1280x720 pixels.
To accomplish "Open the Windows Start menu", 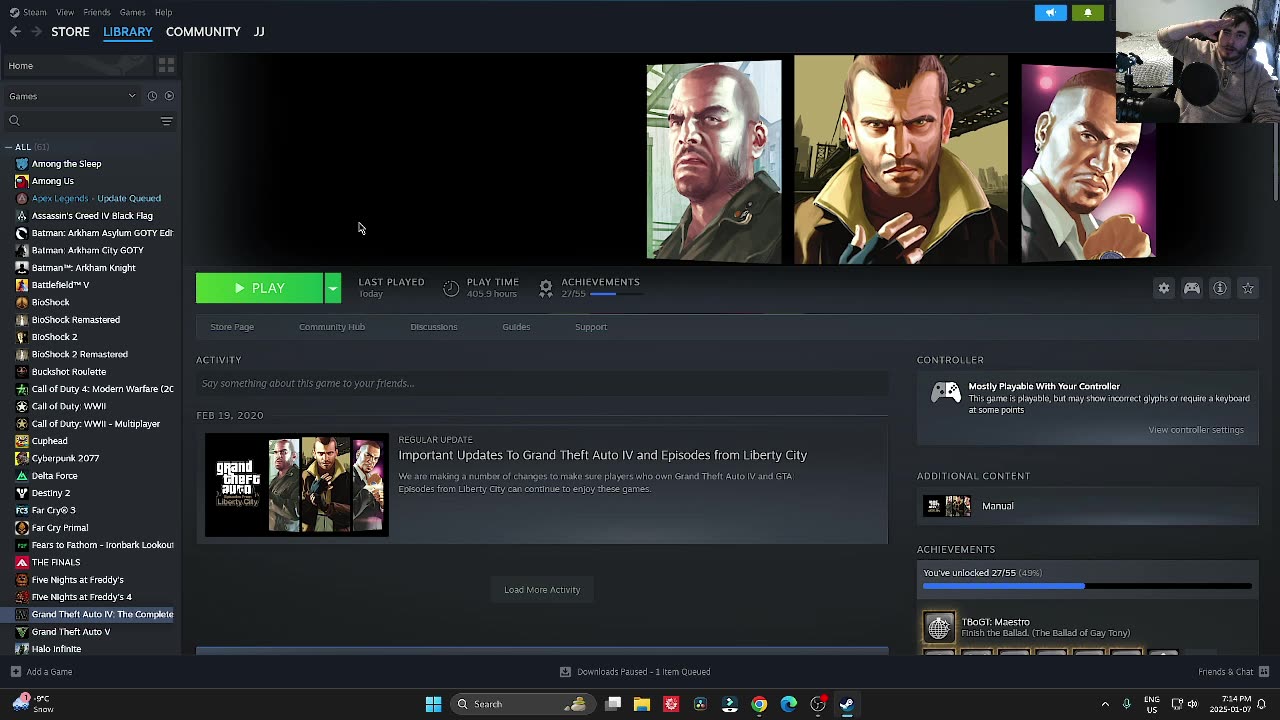I will (x=433, y=704).
